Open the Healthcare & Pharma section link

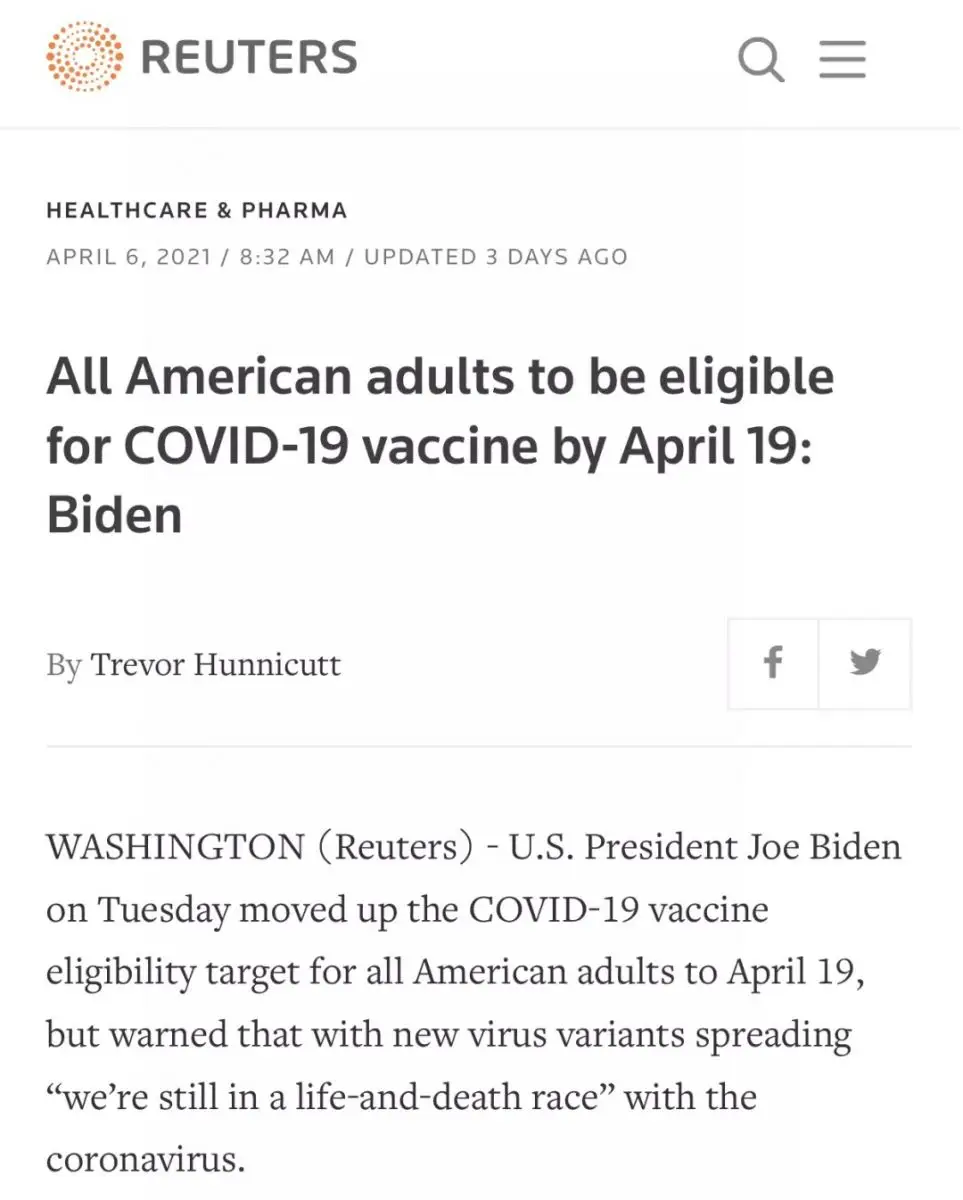click(197, 211)
